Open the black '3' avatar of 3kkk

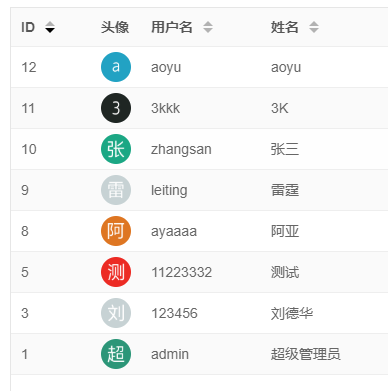tap(116, 108)
